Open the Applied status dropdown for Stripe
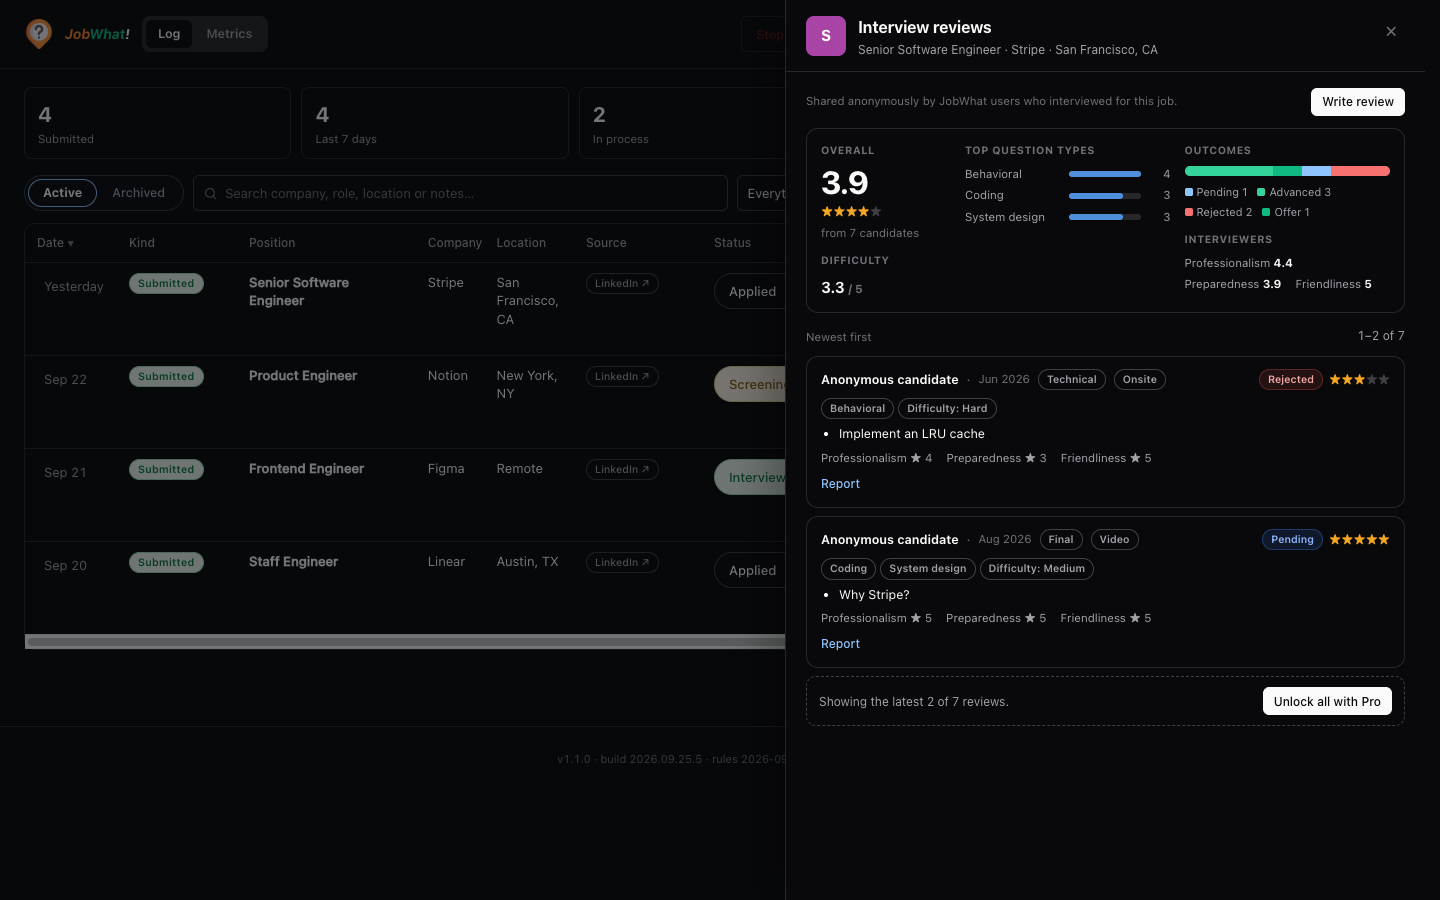The height and width of the screenshot is (900, 1440). pyautogui.click(x=750, y=291)
